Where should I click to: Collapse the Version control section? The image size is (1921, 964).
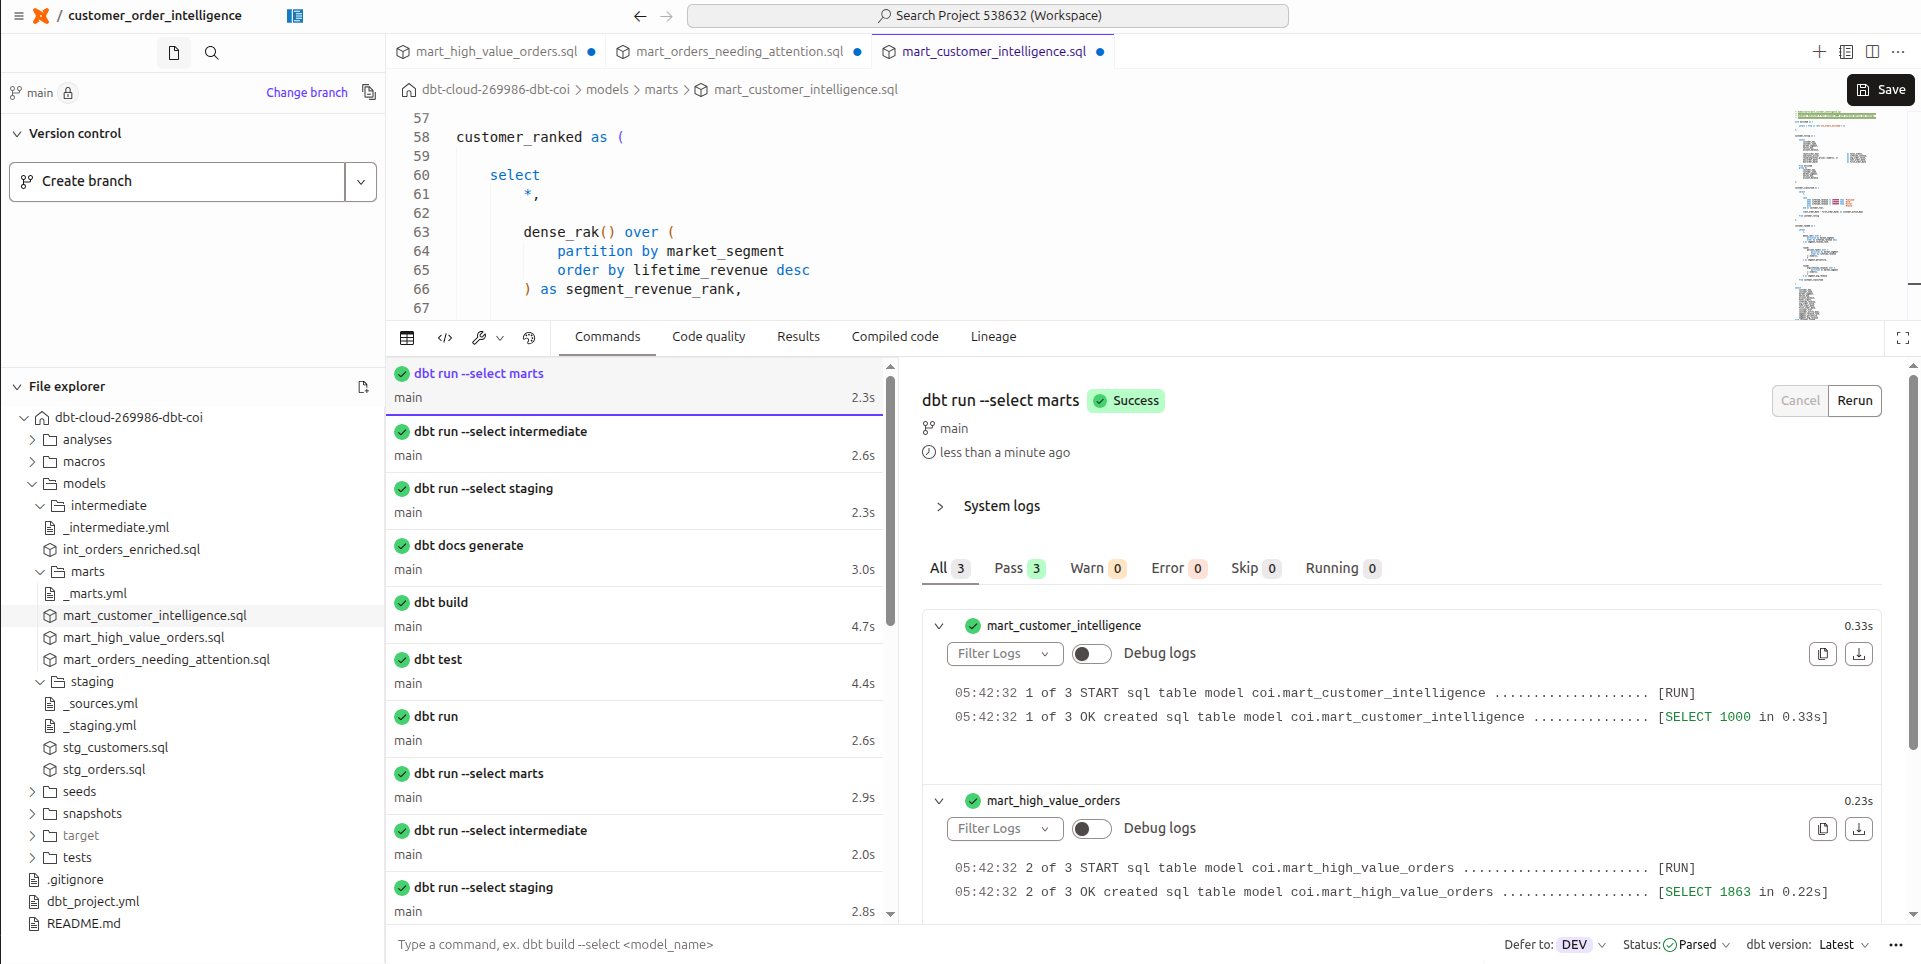point(17,134)
